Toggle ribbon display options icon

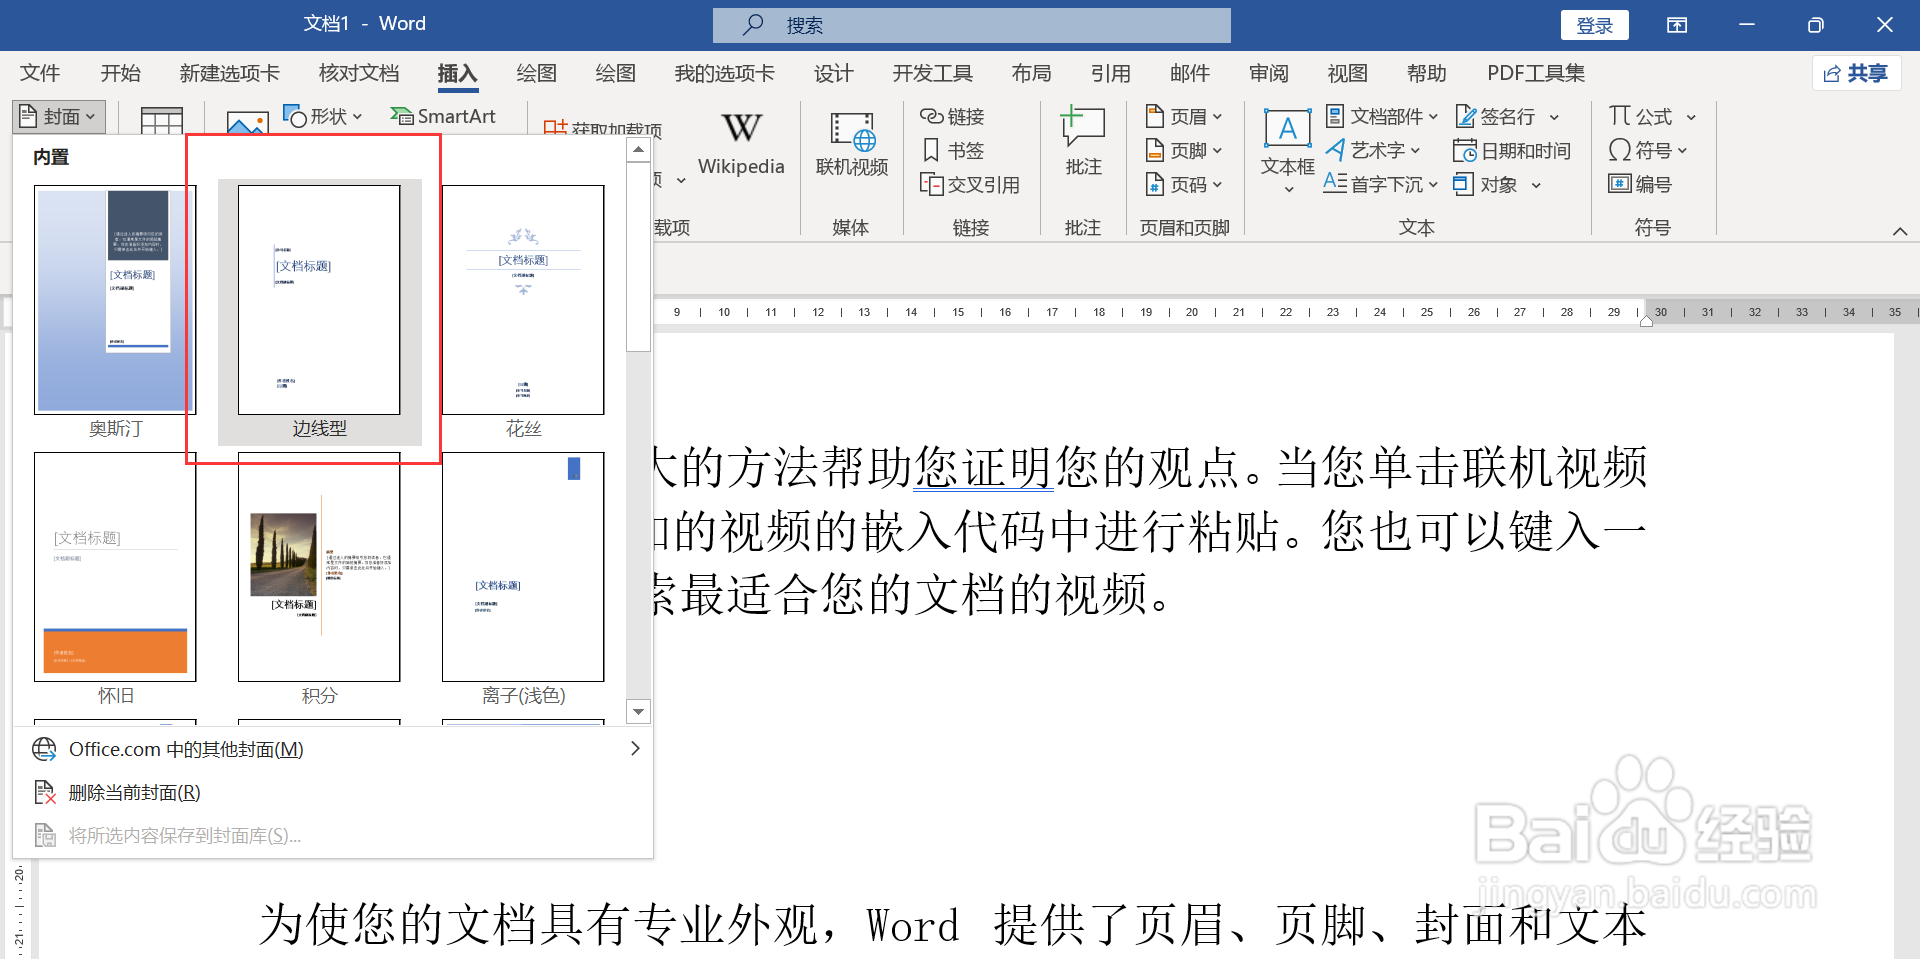point(1677,25)
